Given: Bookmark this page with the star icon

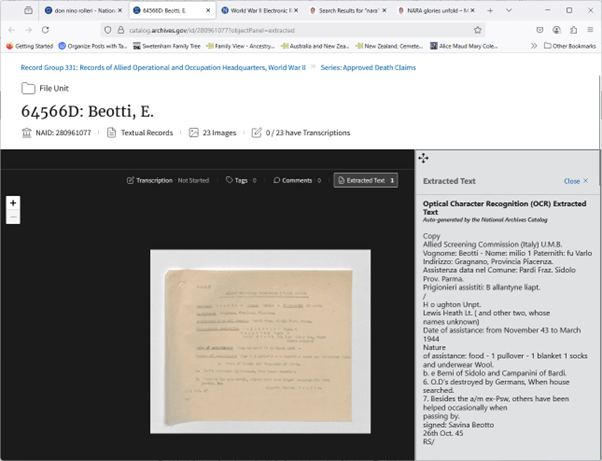Looking at the screenshot, I should 478,30.
